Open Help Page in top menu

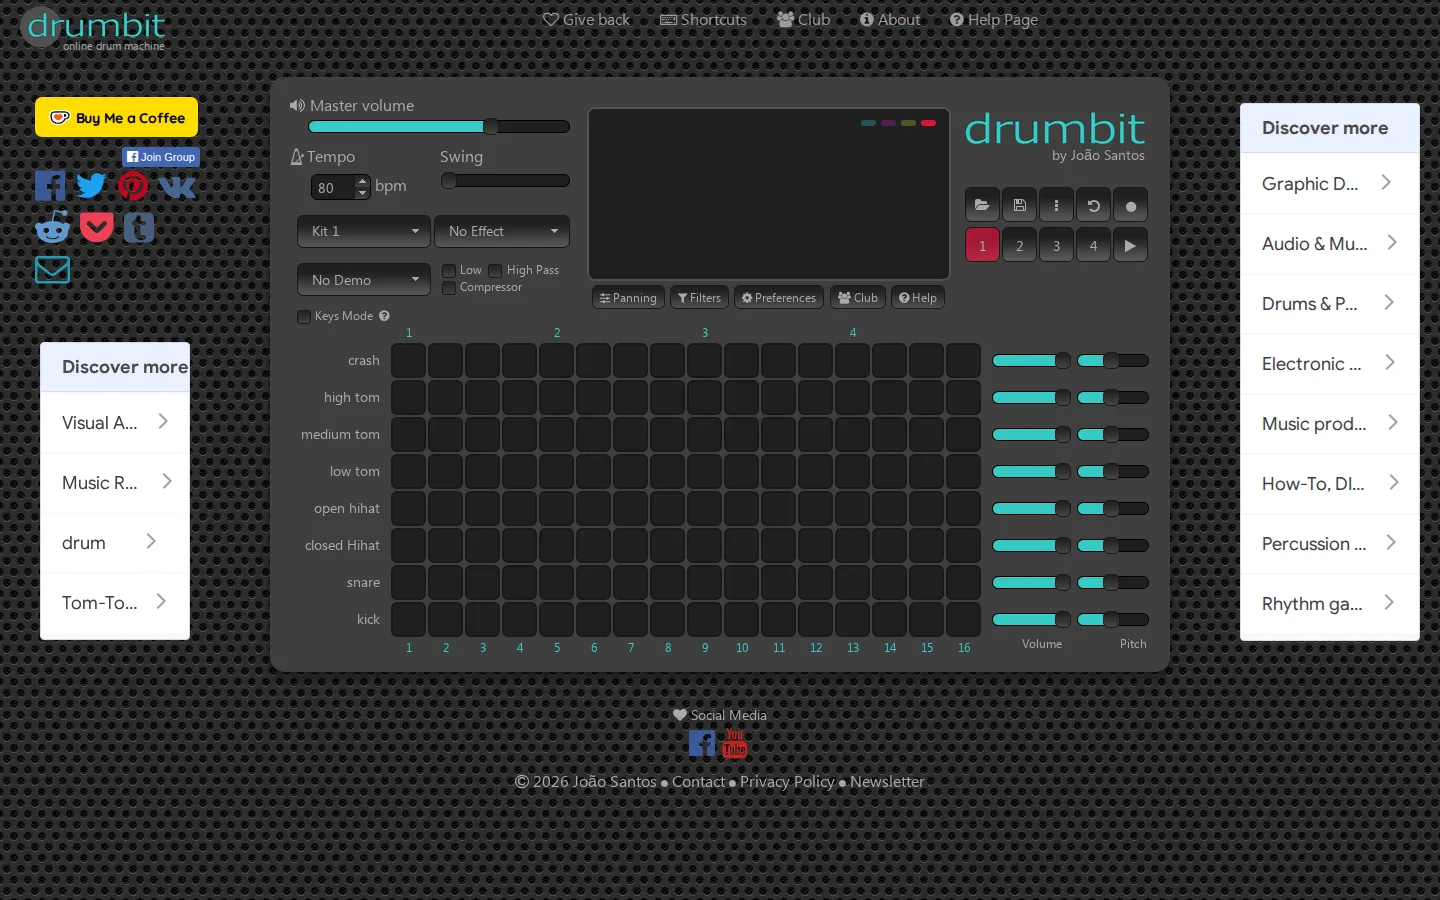(994, 19)
